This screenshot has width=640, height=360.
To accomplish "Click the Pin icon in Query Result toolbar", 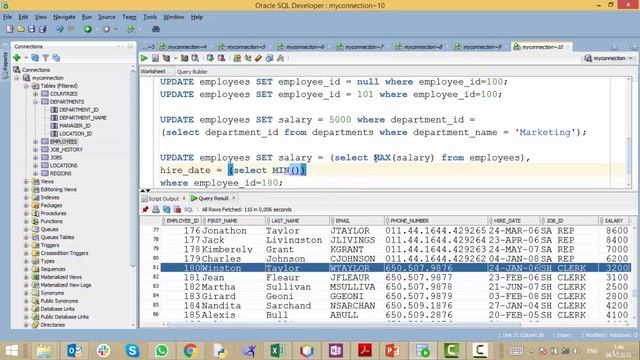I will click(x=145, y=209).
